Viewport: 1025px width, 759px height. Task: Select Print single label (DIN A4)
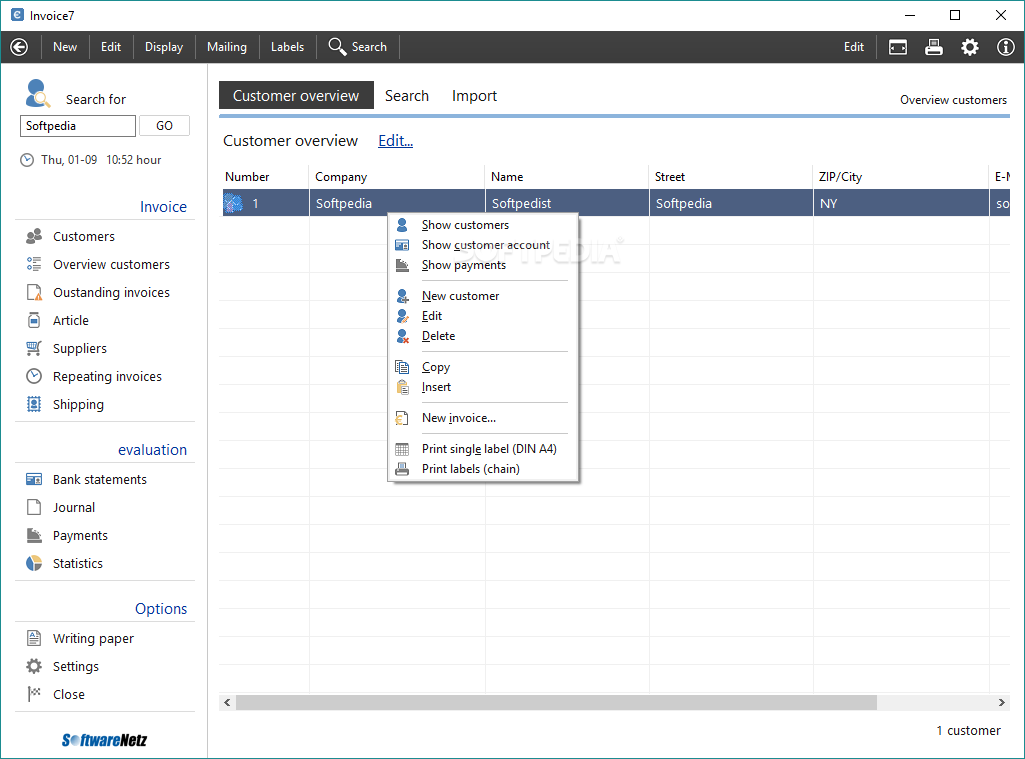click(x=483, y=449)
